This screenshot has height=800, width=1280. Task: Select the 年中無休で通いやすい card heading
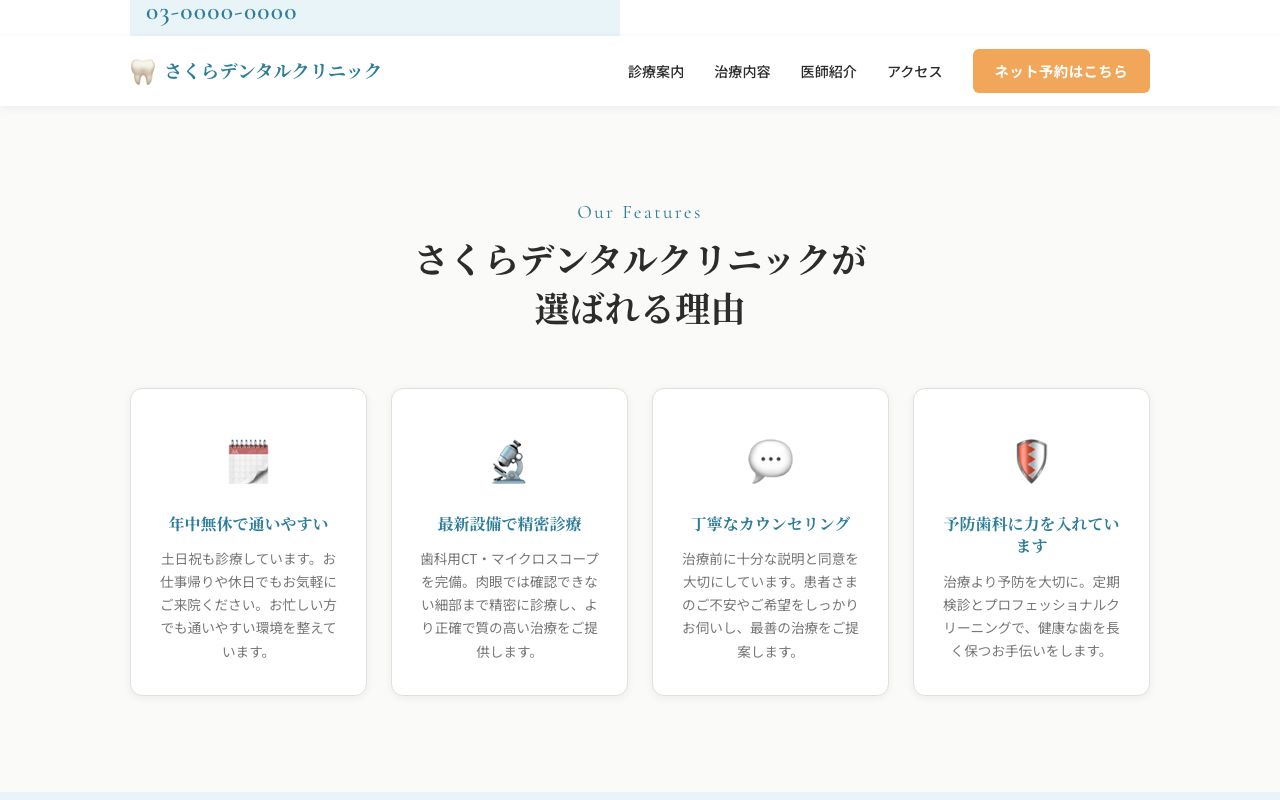click(x=248, y=523)
